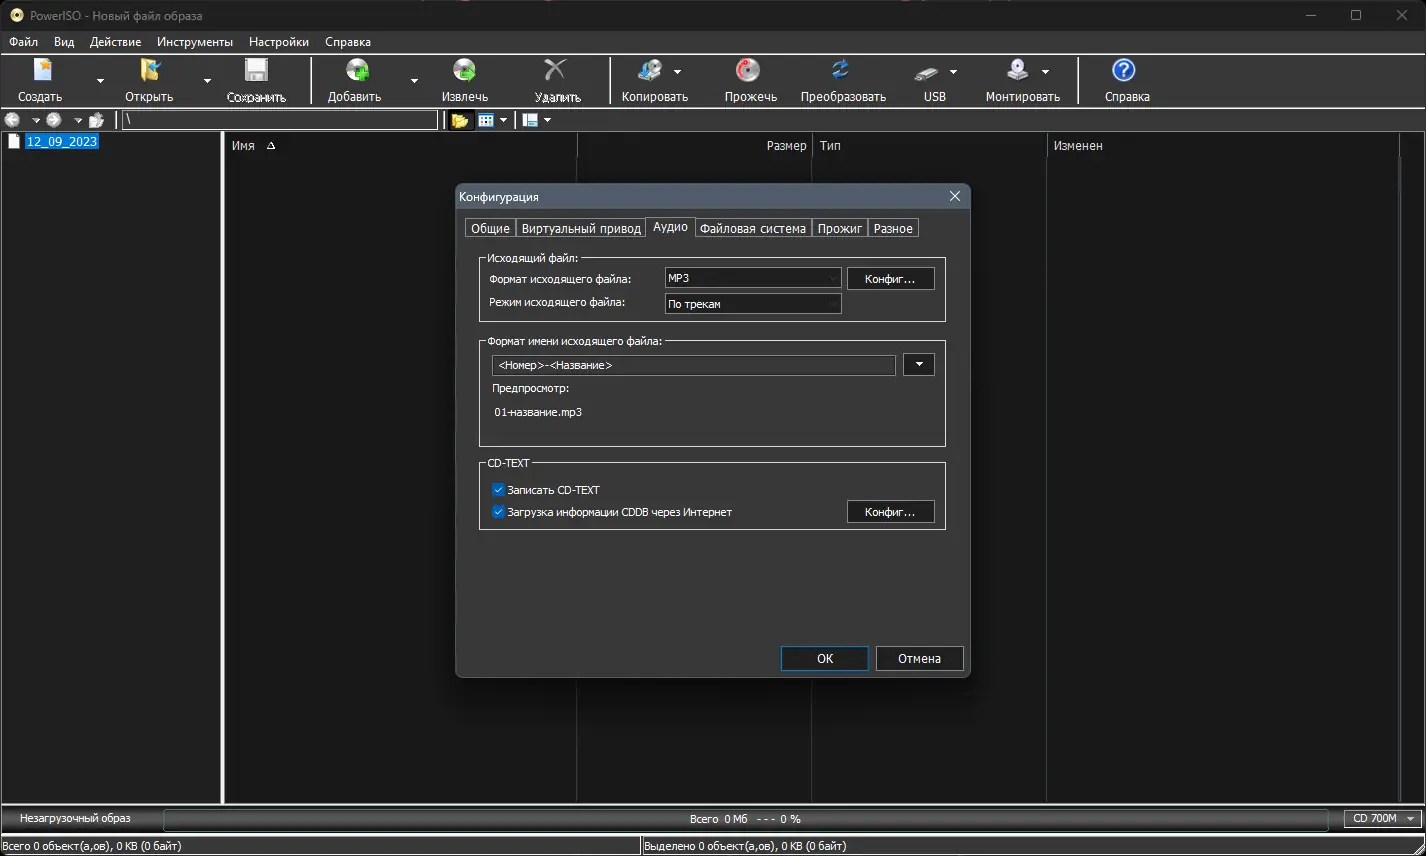Sort the file list by the Изменен column
Viewport: 1426px width, 856px height.
click(x=1222, y=145)
